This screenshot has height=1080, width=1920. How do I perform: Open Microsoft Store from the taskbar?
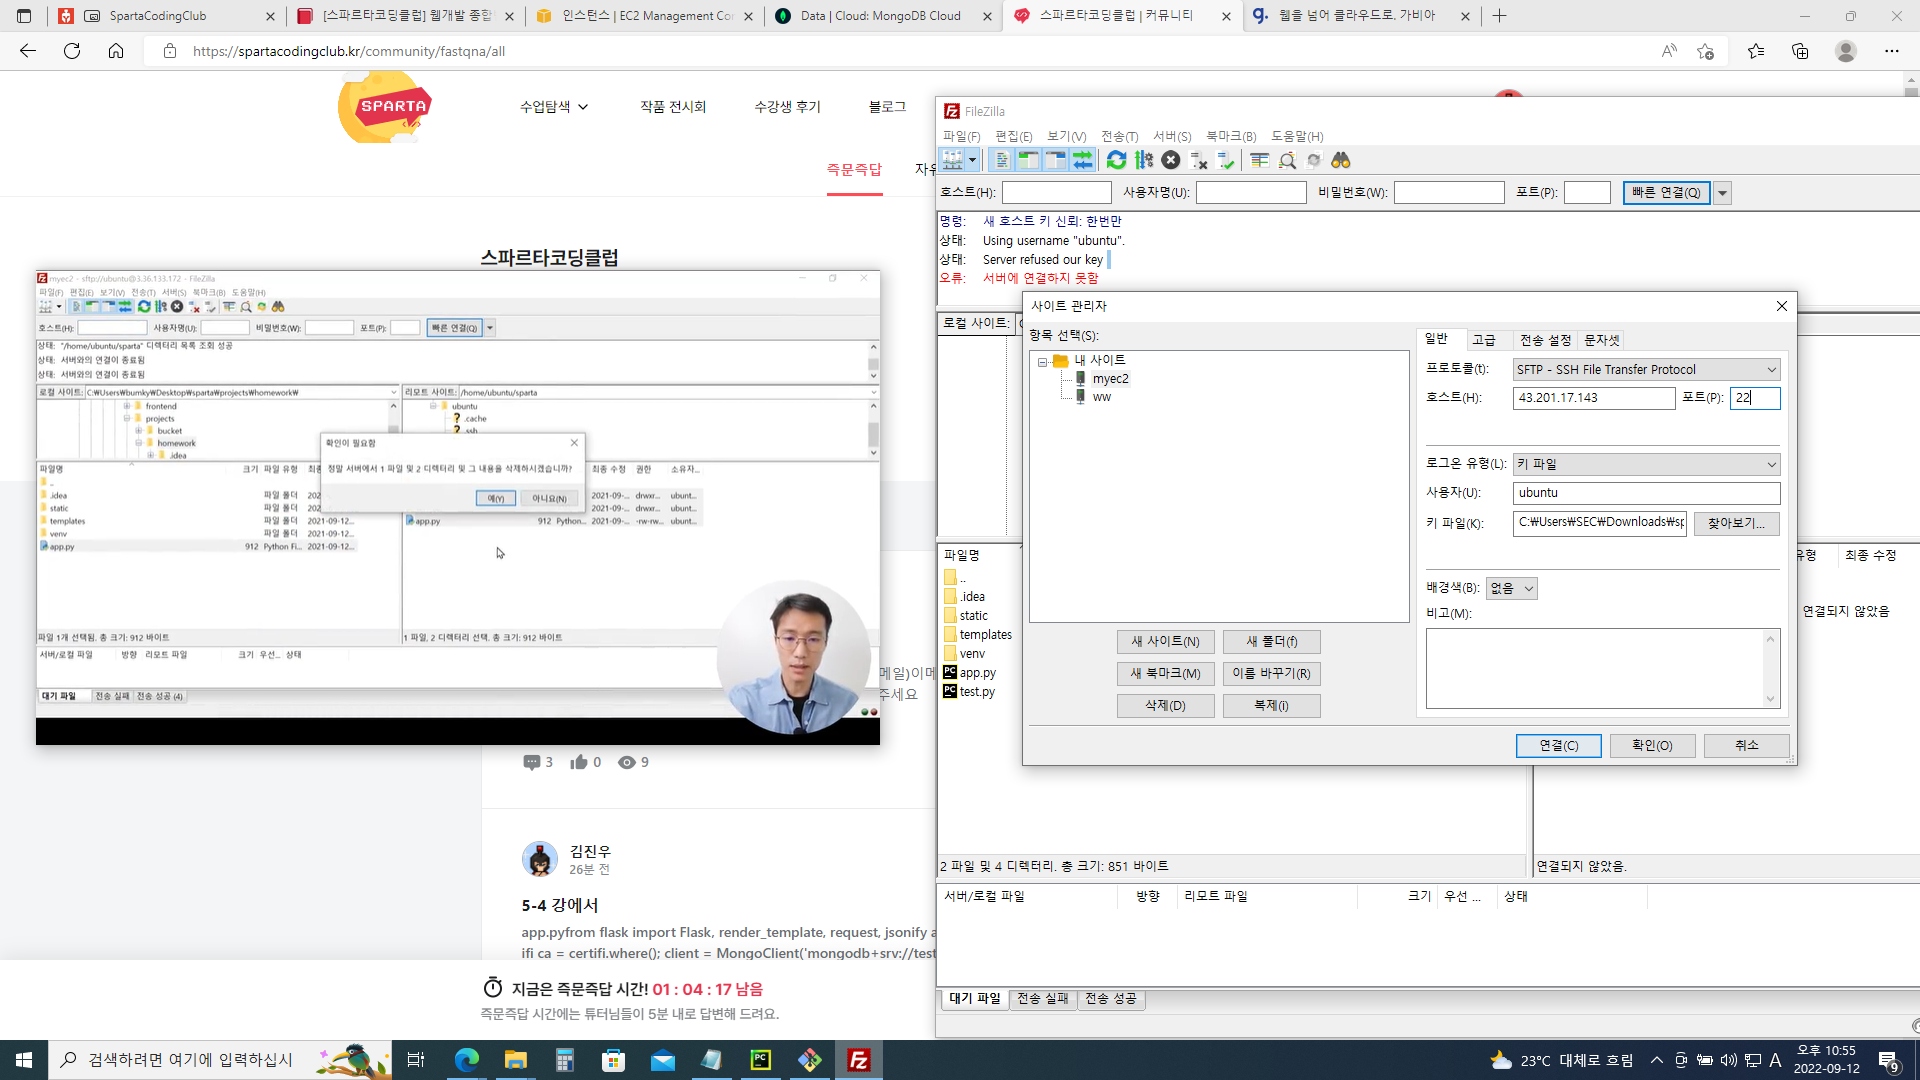[x=613, y=1060]
